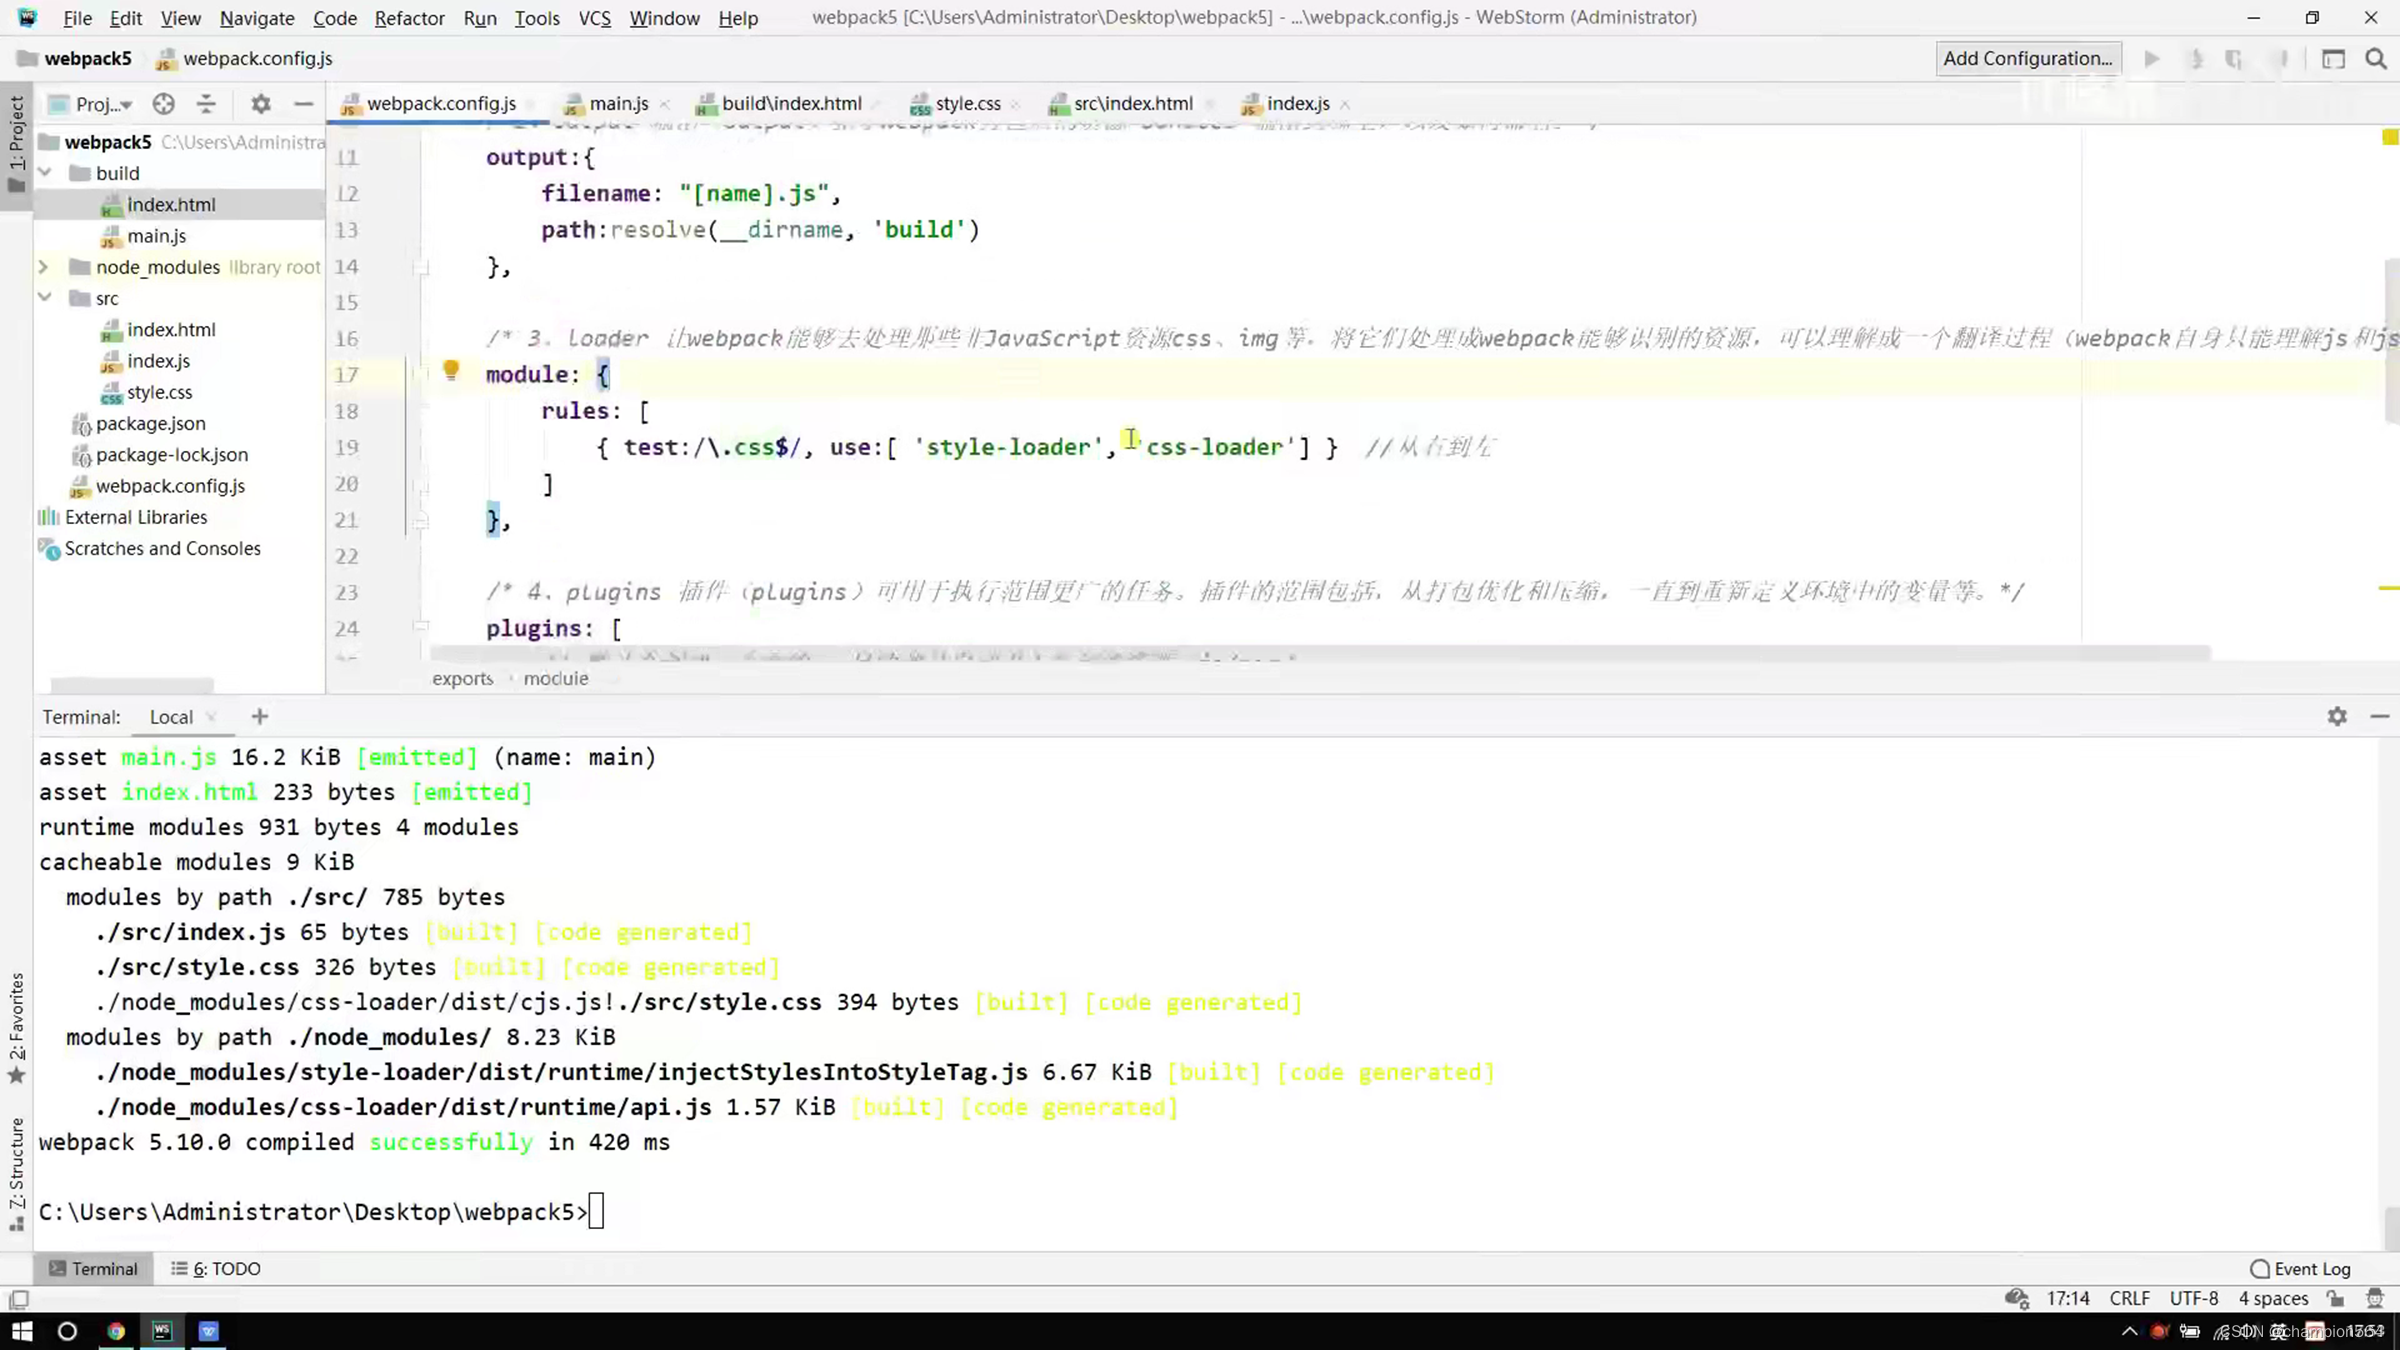Click the 'exports' breadcrumb
The height and width of the screenshot is (1350, 2400).
[462, 678]
